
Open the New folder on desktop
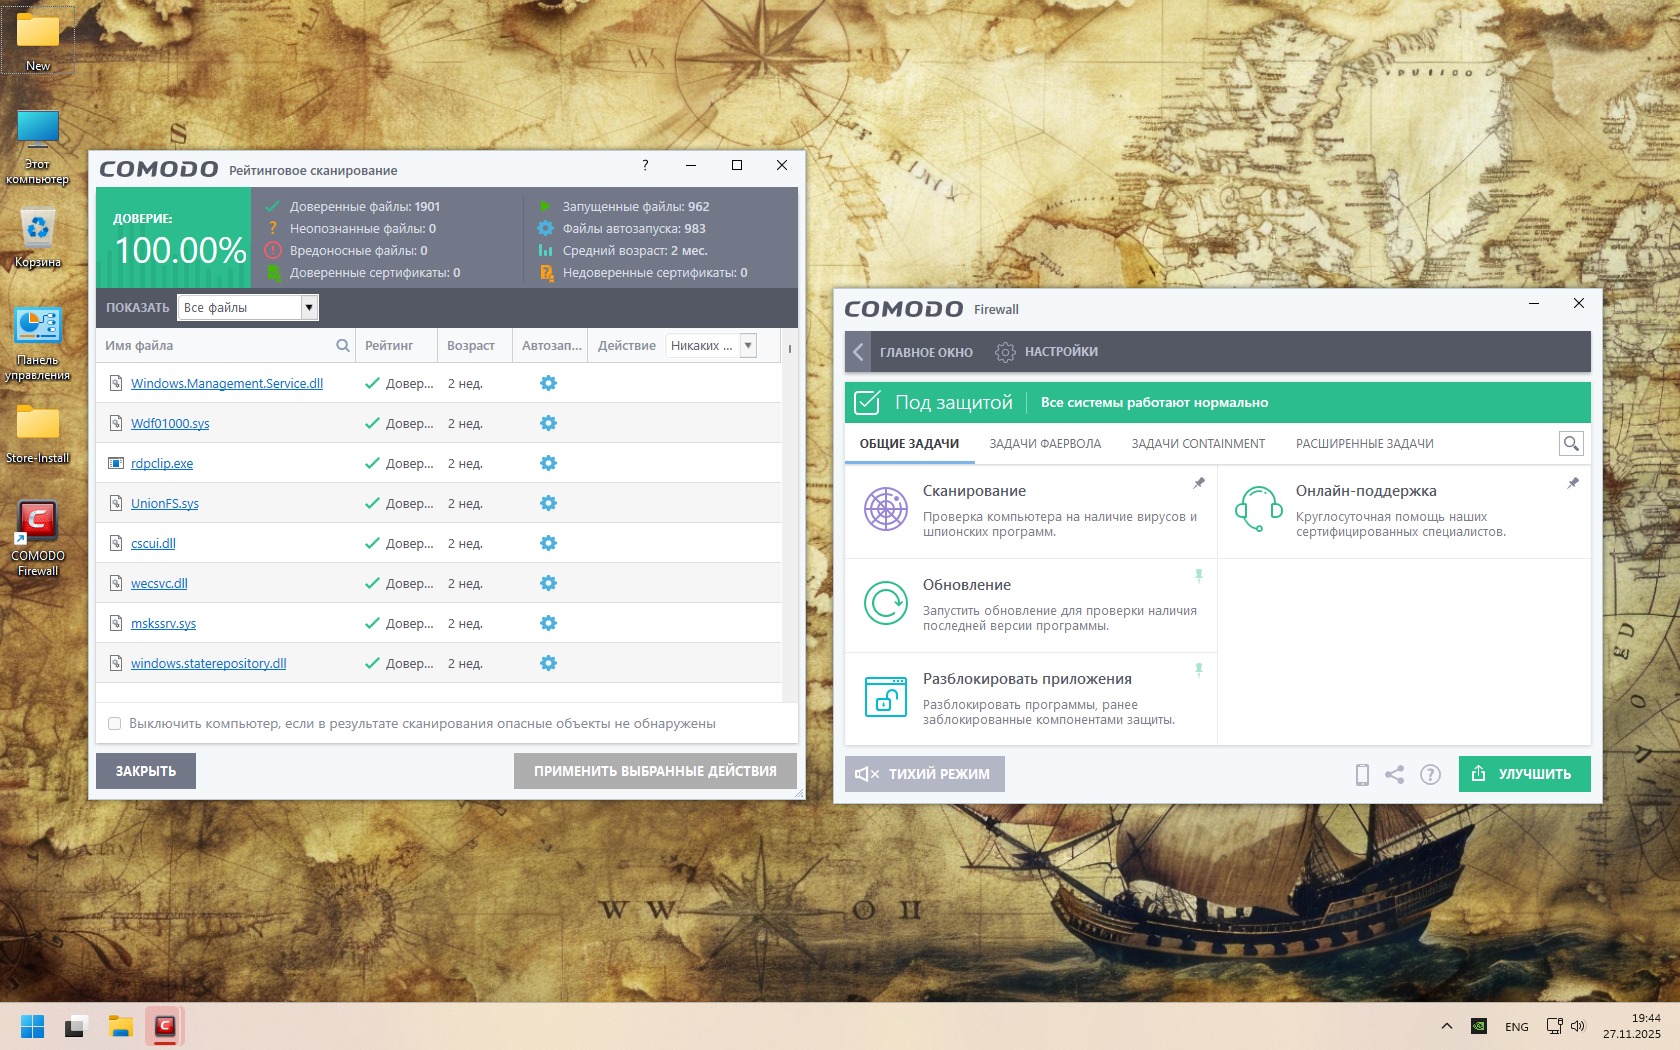coord(38,40)
